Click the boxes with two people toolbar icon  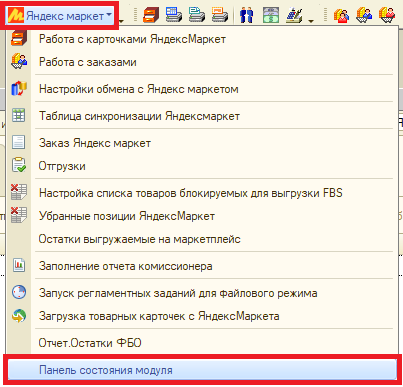[x=341, y=15]
